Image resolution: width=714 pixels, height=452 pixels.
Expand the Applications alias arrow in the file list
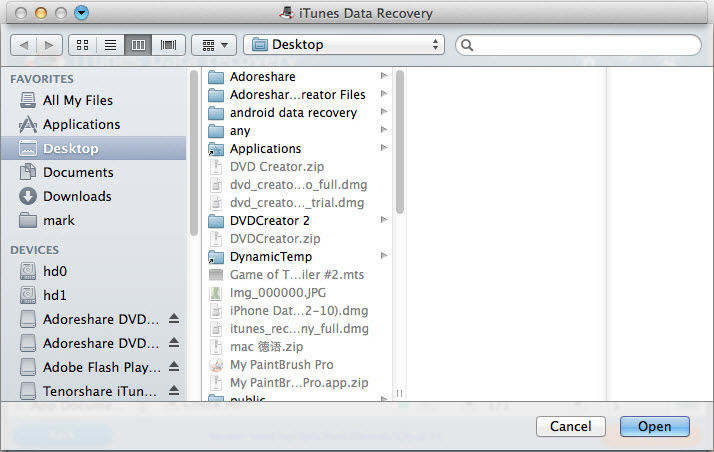pos(384,147)
